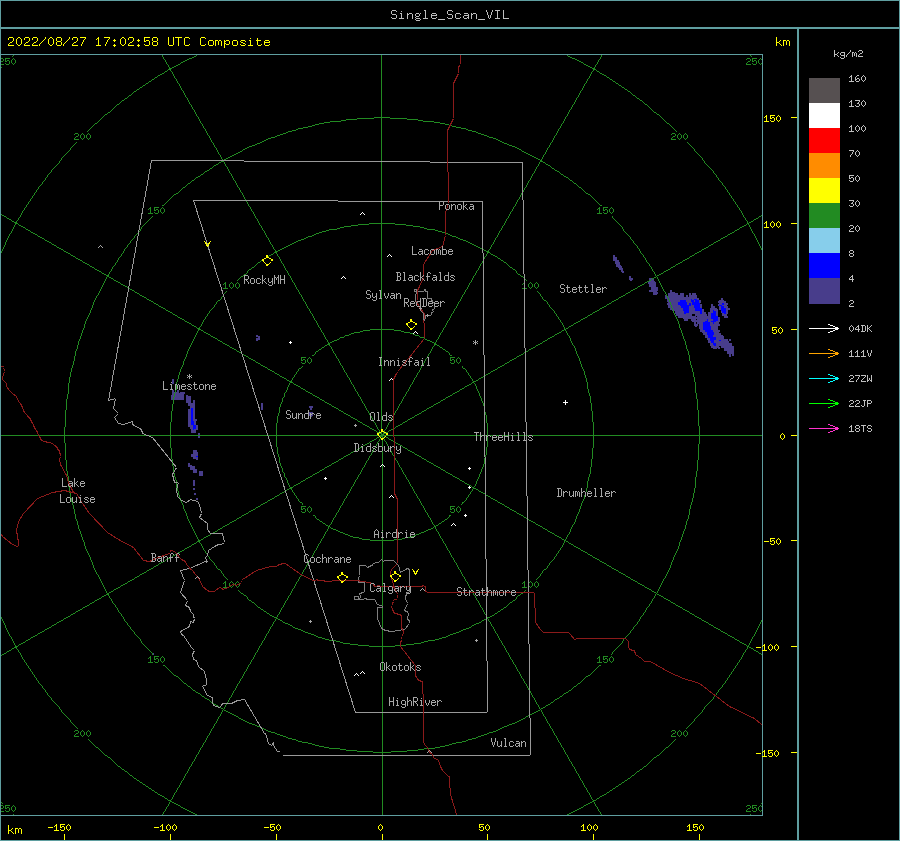
Task: Click the RedDeer city label
Action: (424, 303)
